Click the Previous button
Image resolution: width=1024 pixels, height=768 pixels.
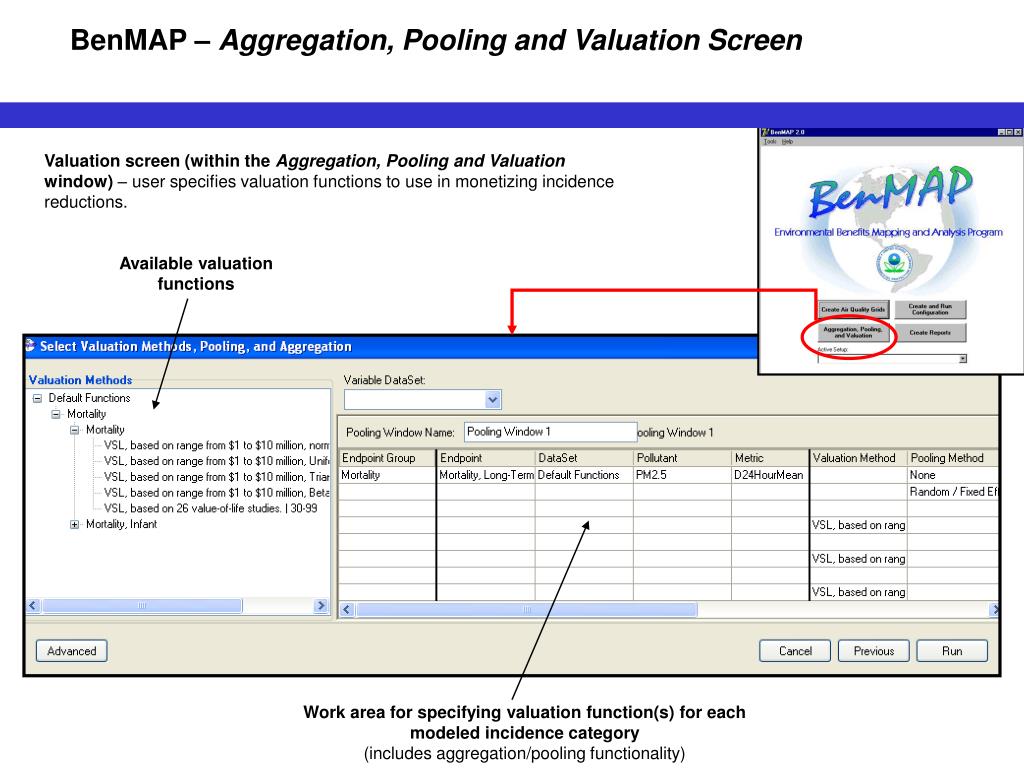[x=874, y=651]
